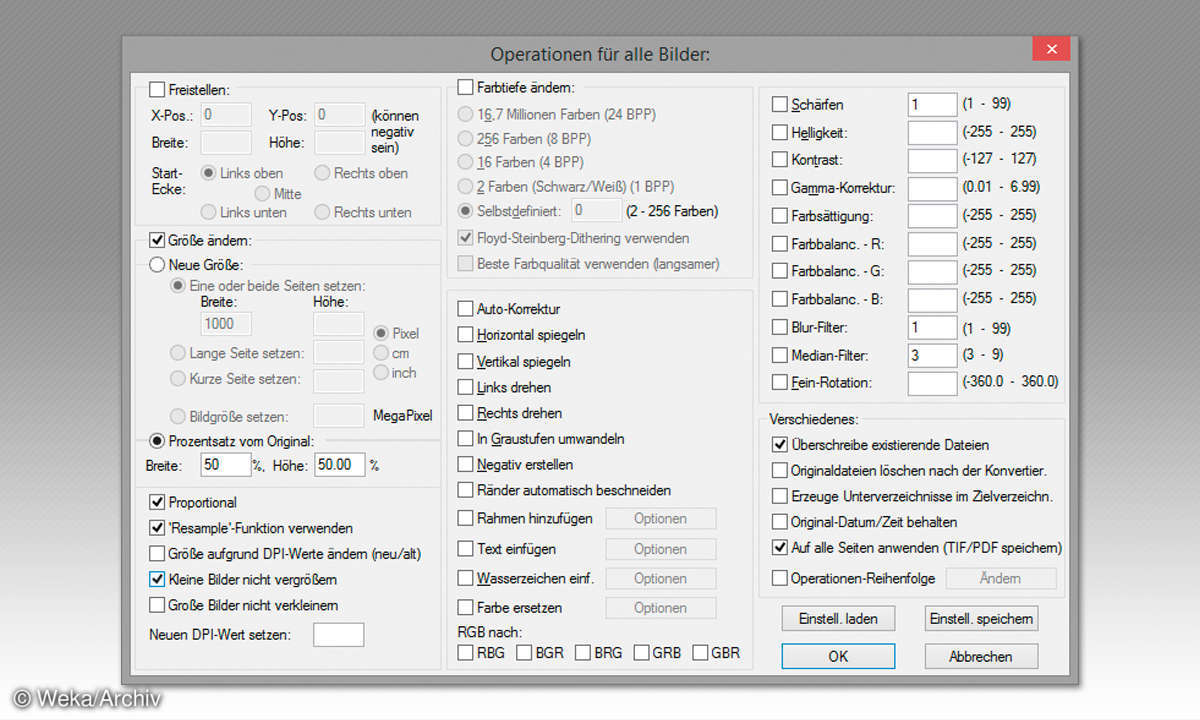Uncheck Auf alle Seiten anwenden
Image resolution: width=1200 pixels, height=720 pixels.
point(780,548)
